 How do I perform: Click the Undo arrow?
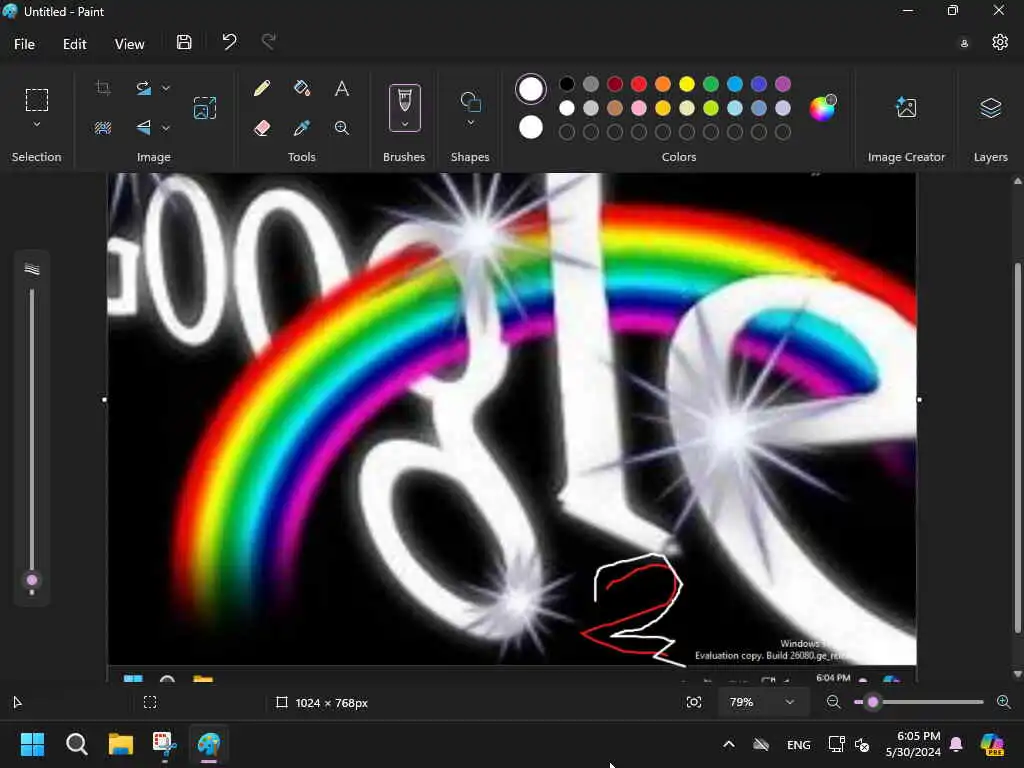click(229, 43)
